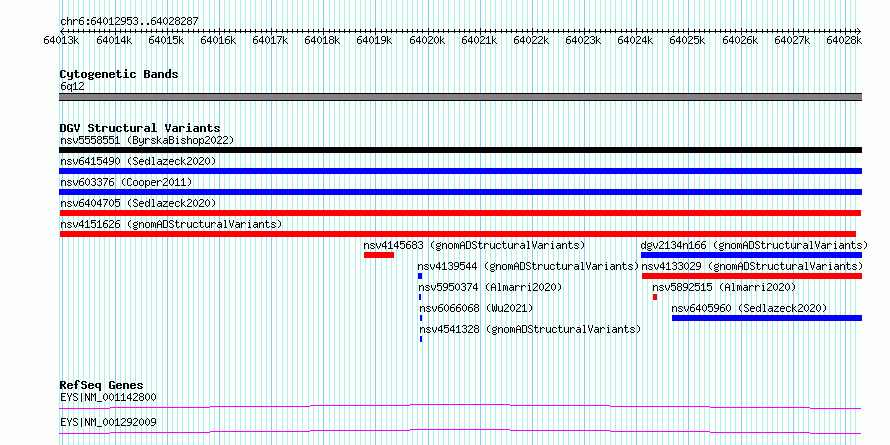The width and height of the screenshot is (890, 445).
Task: Click variant label nsv4151626 (gnomADStructuralVariants)
Action: tap(171, 224)
